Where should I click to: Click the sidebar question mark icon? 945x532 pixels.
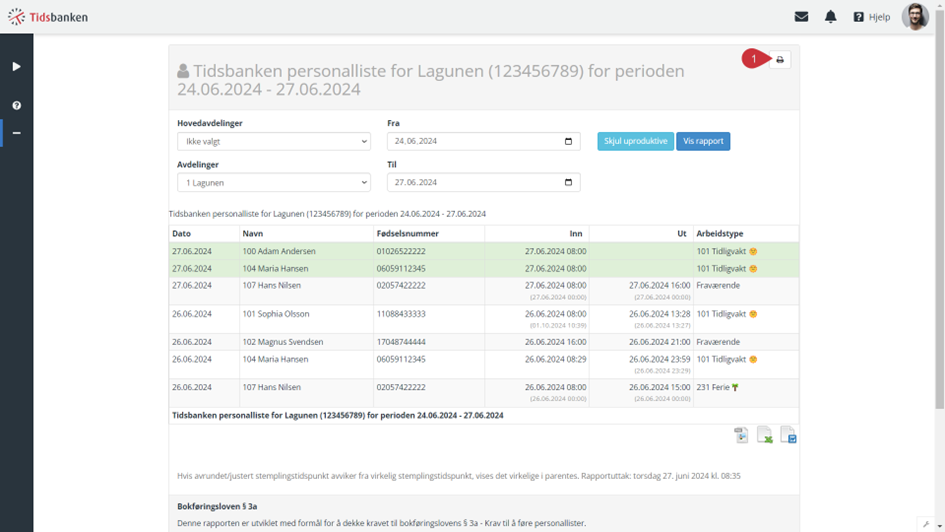[16, 105]
